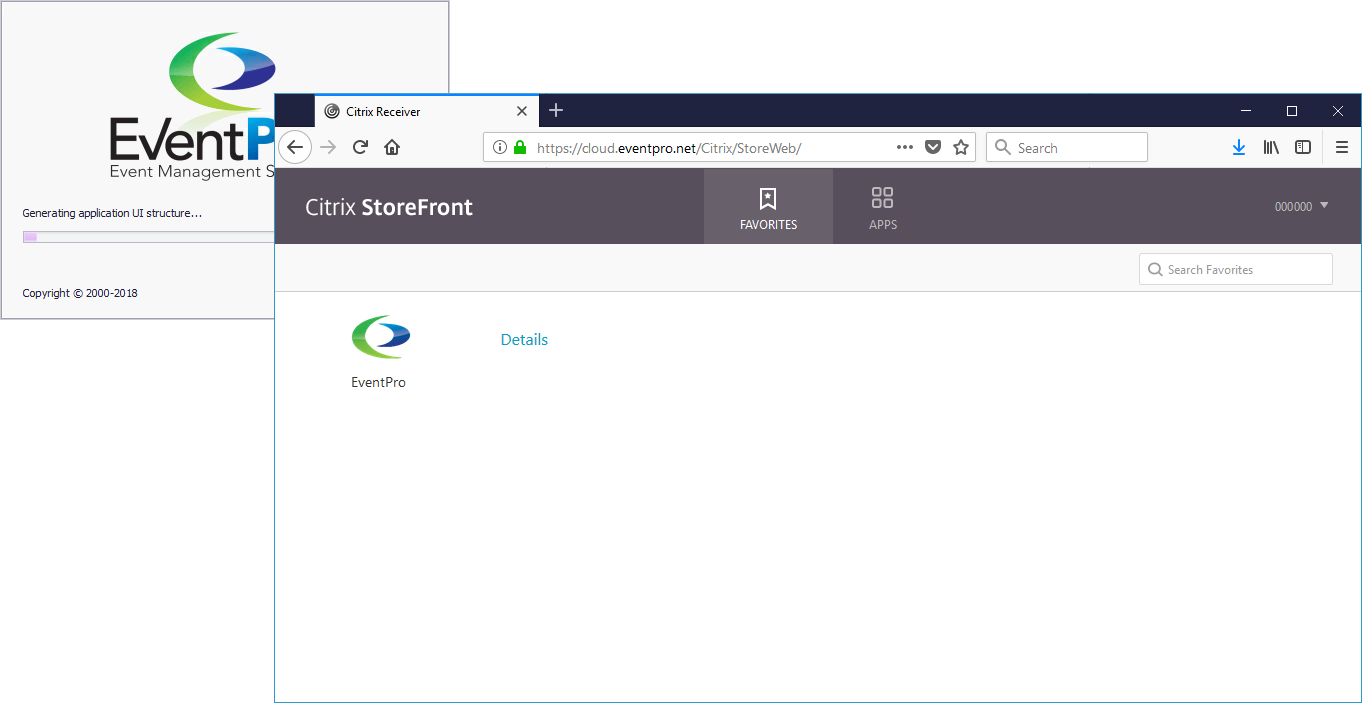The image size is (1362, 703).
Task: Click the browser Search box
Action: 1067,147
